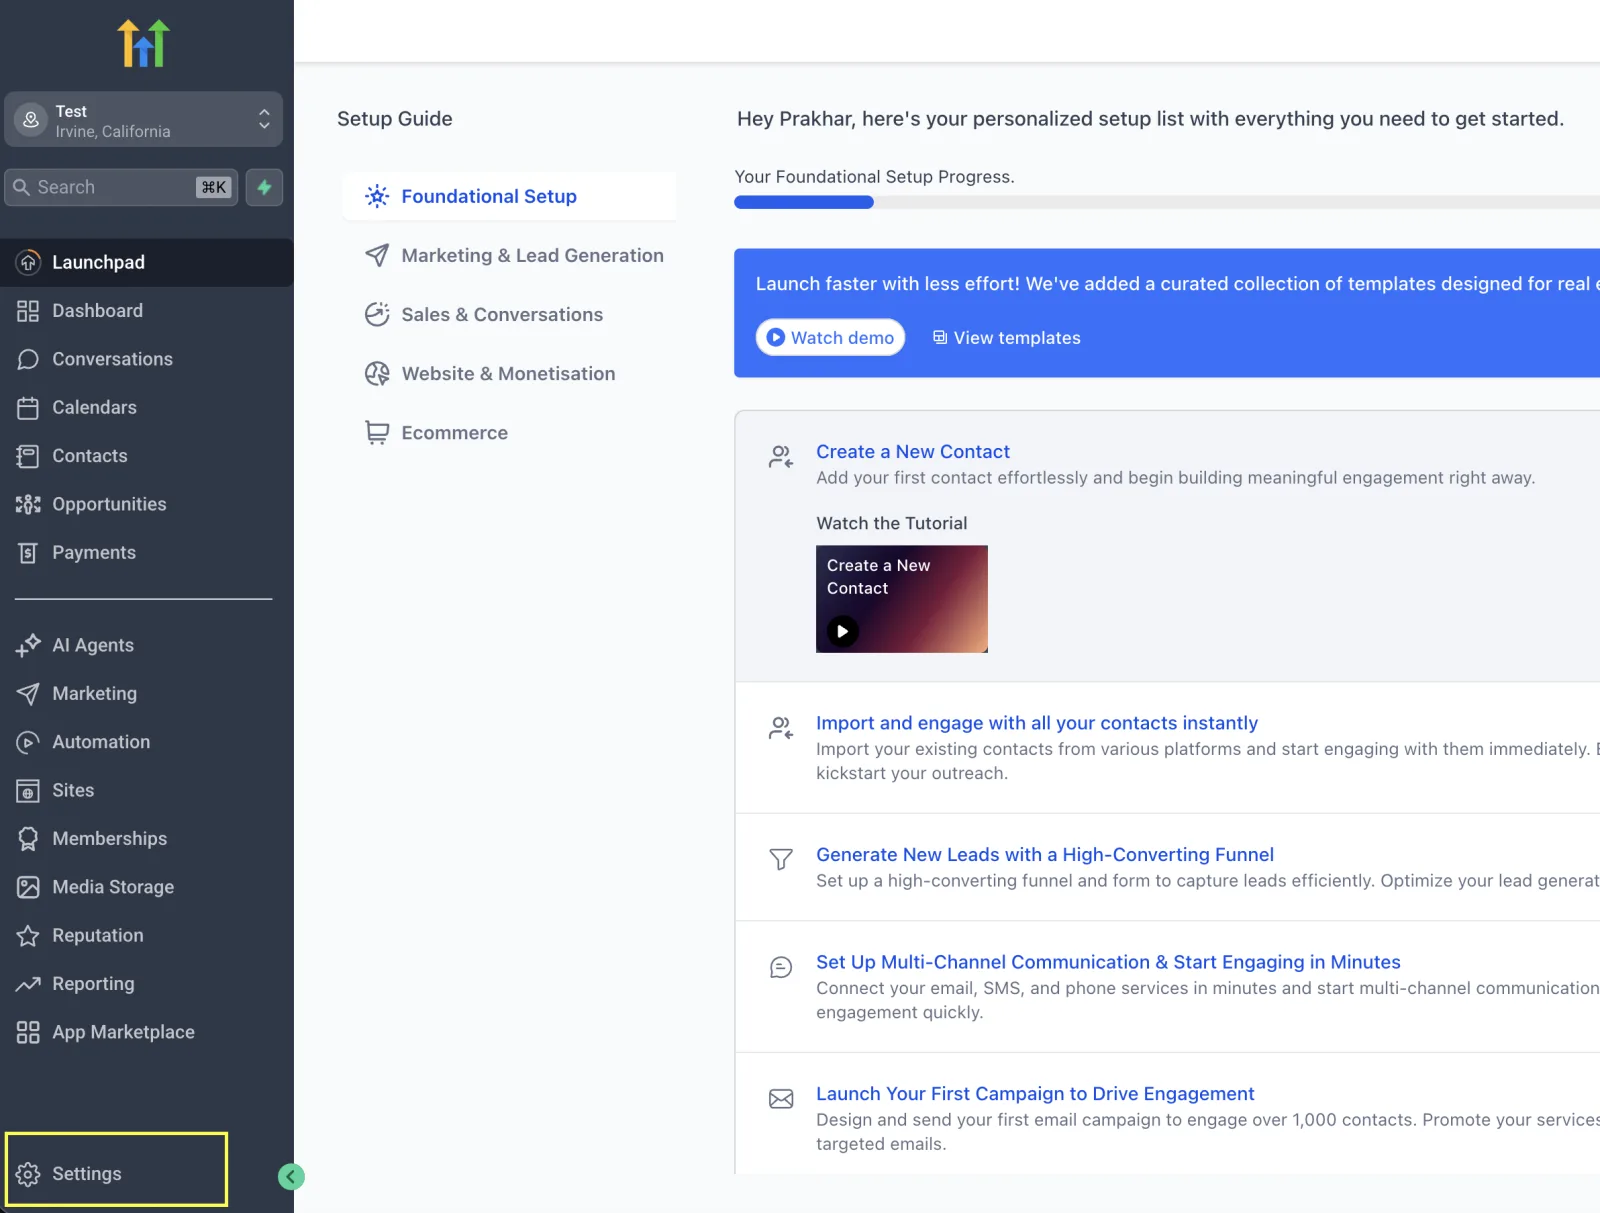Click the Reporting trend line icon
Viewport: 1600px width, 1213px height.
point(28,984)
